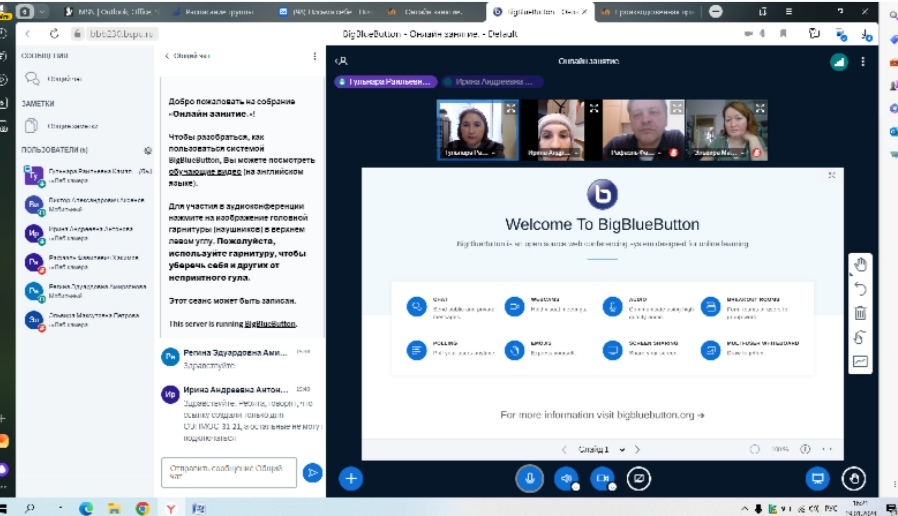Toggle the users list panel icon
The image size is (898, 516).
(342, 61)
